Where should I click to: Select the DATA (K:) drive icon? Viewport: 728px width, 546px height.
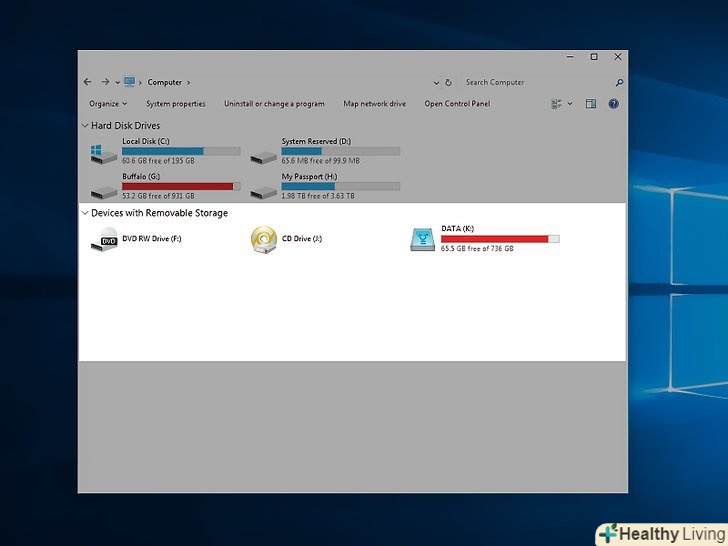click(x=423, y=239)
